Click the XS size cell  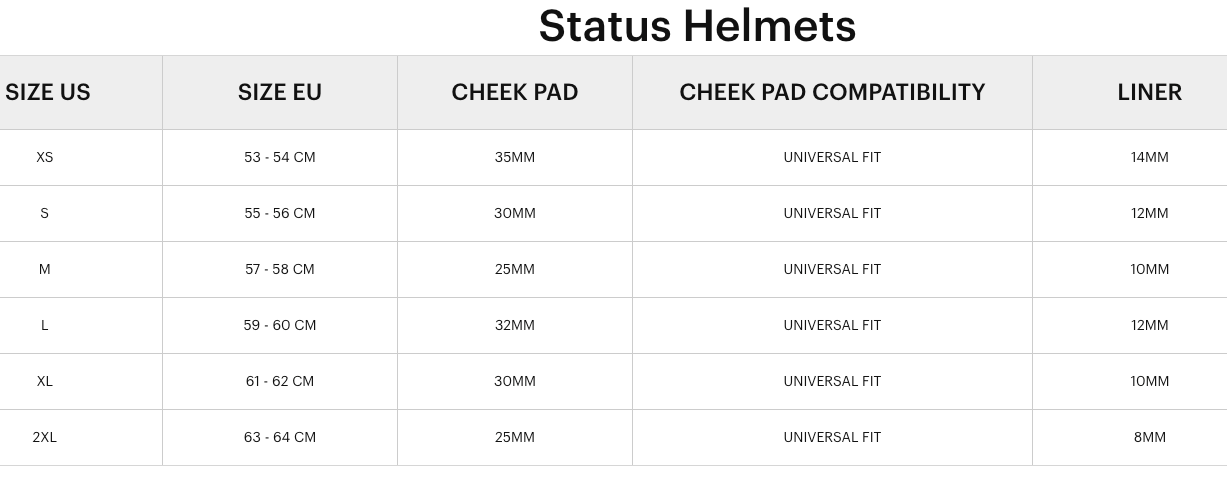point(45,157)
